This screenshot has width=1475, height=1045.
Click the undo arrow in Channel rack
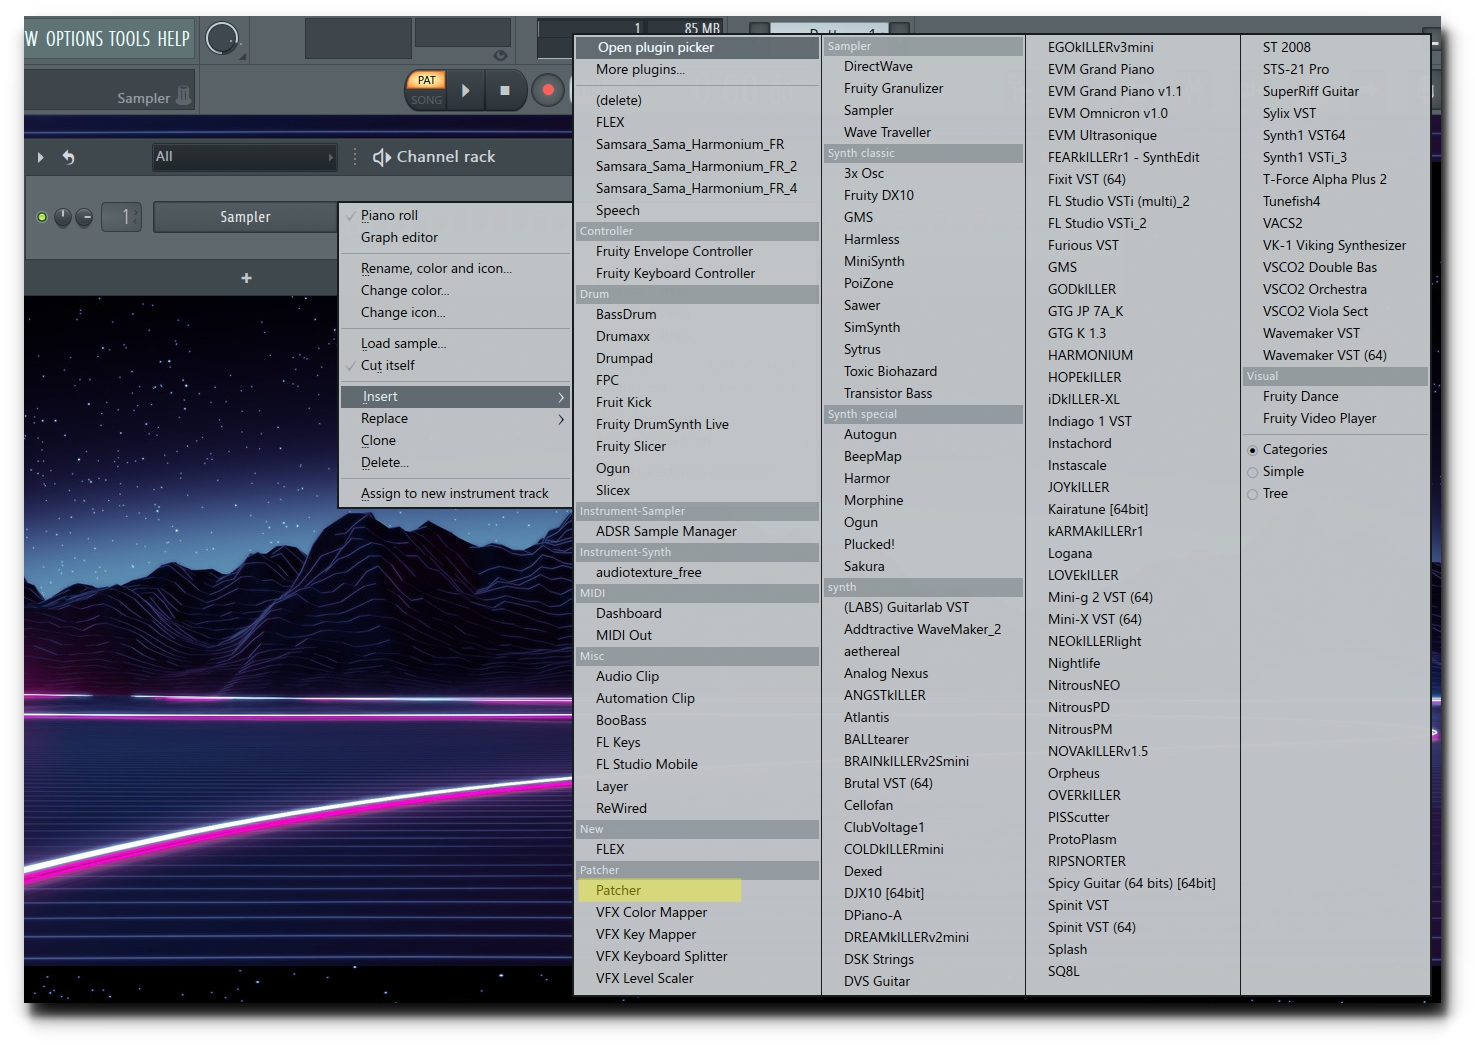[68, 157]
